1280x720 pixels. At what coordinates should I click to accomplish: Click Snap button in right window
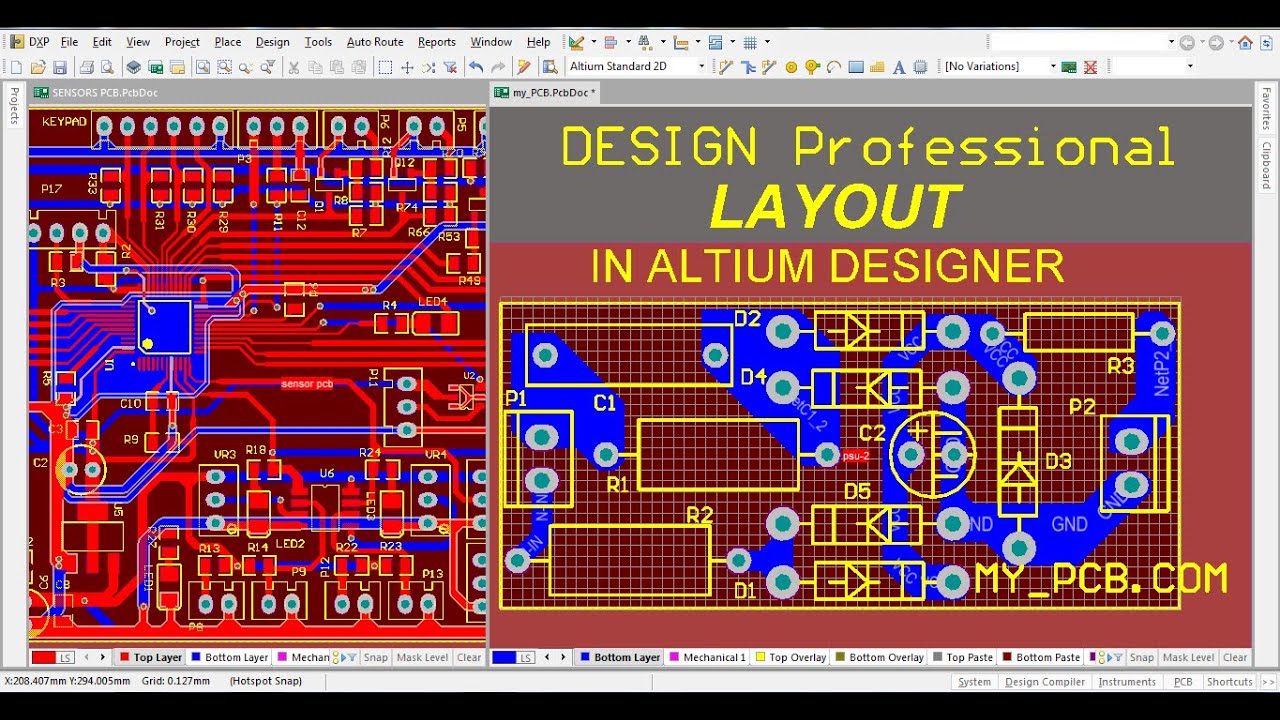(1141, 657)
